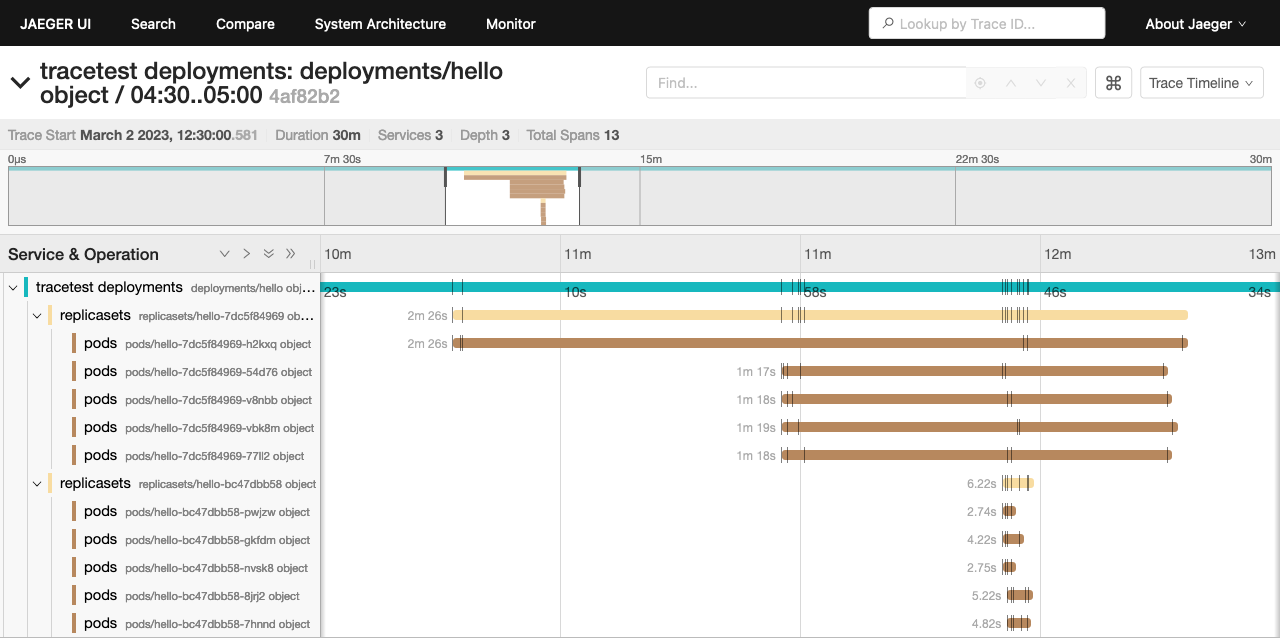Screen dimensions: 1280x643
Task: Collapse the tracetest deployments span row
Action: click(x=13, y=288)
